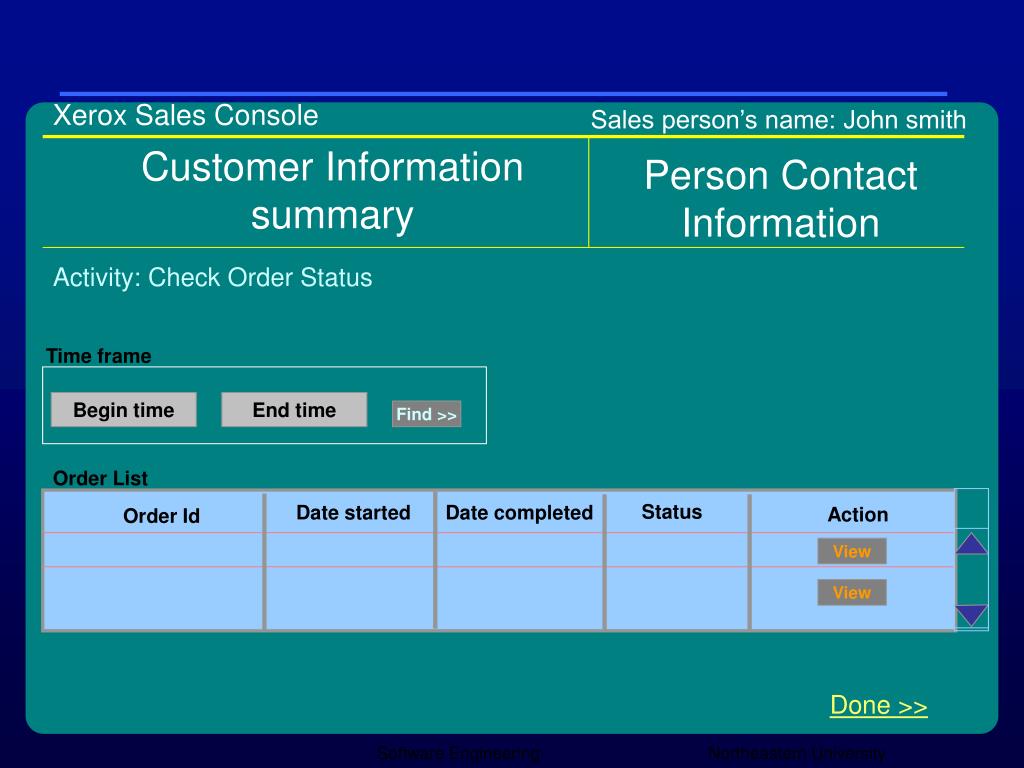Click the Activity: Check Order Status label
The image size is (1024, 768).
point(212,278)
